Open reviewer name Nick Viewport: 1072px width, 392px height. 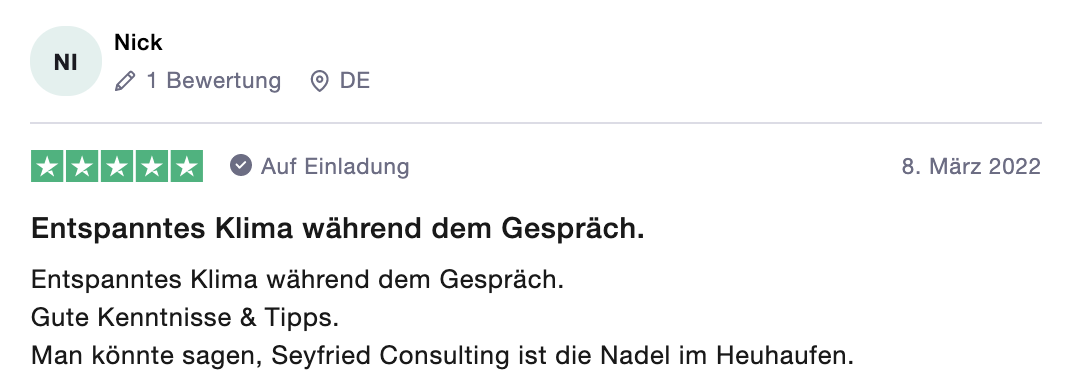138,42
